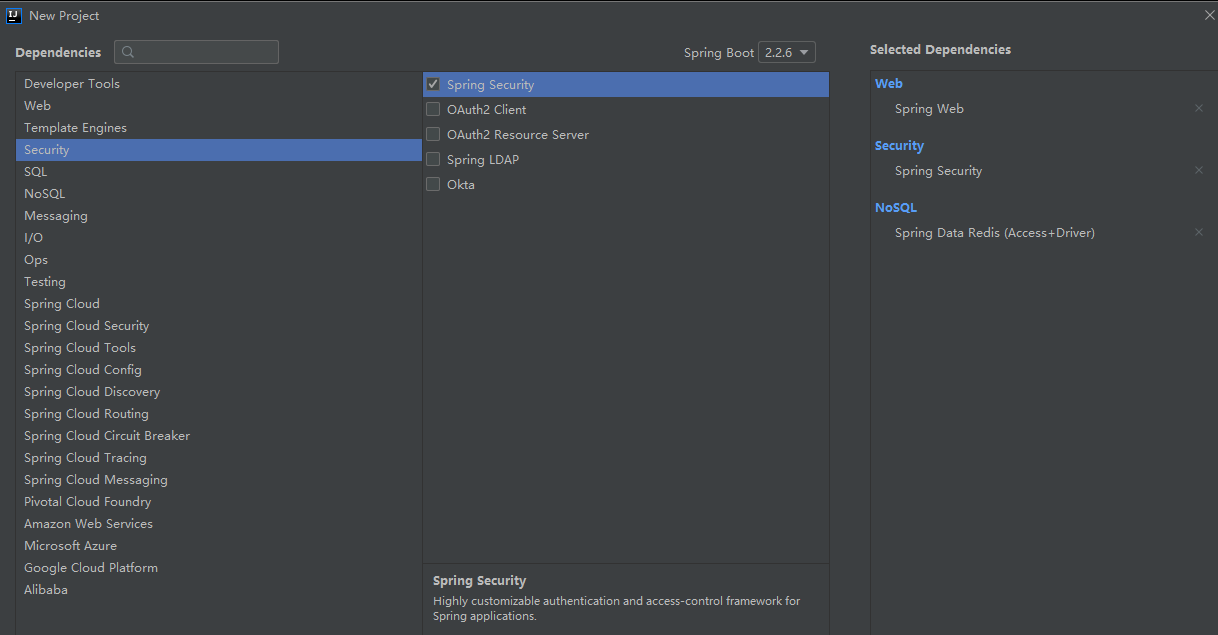Select the Spring Cloud category
Image resolution: width=1218 pixels, height=635 pixels.
click(219, 303)
